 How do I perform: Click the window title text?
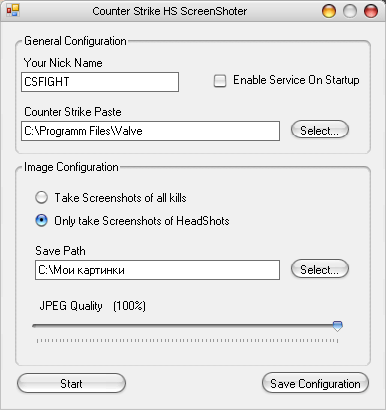[x=170, y=11]
